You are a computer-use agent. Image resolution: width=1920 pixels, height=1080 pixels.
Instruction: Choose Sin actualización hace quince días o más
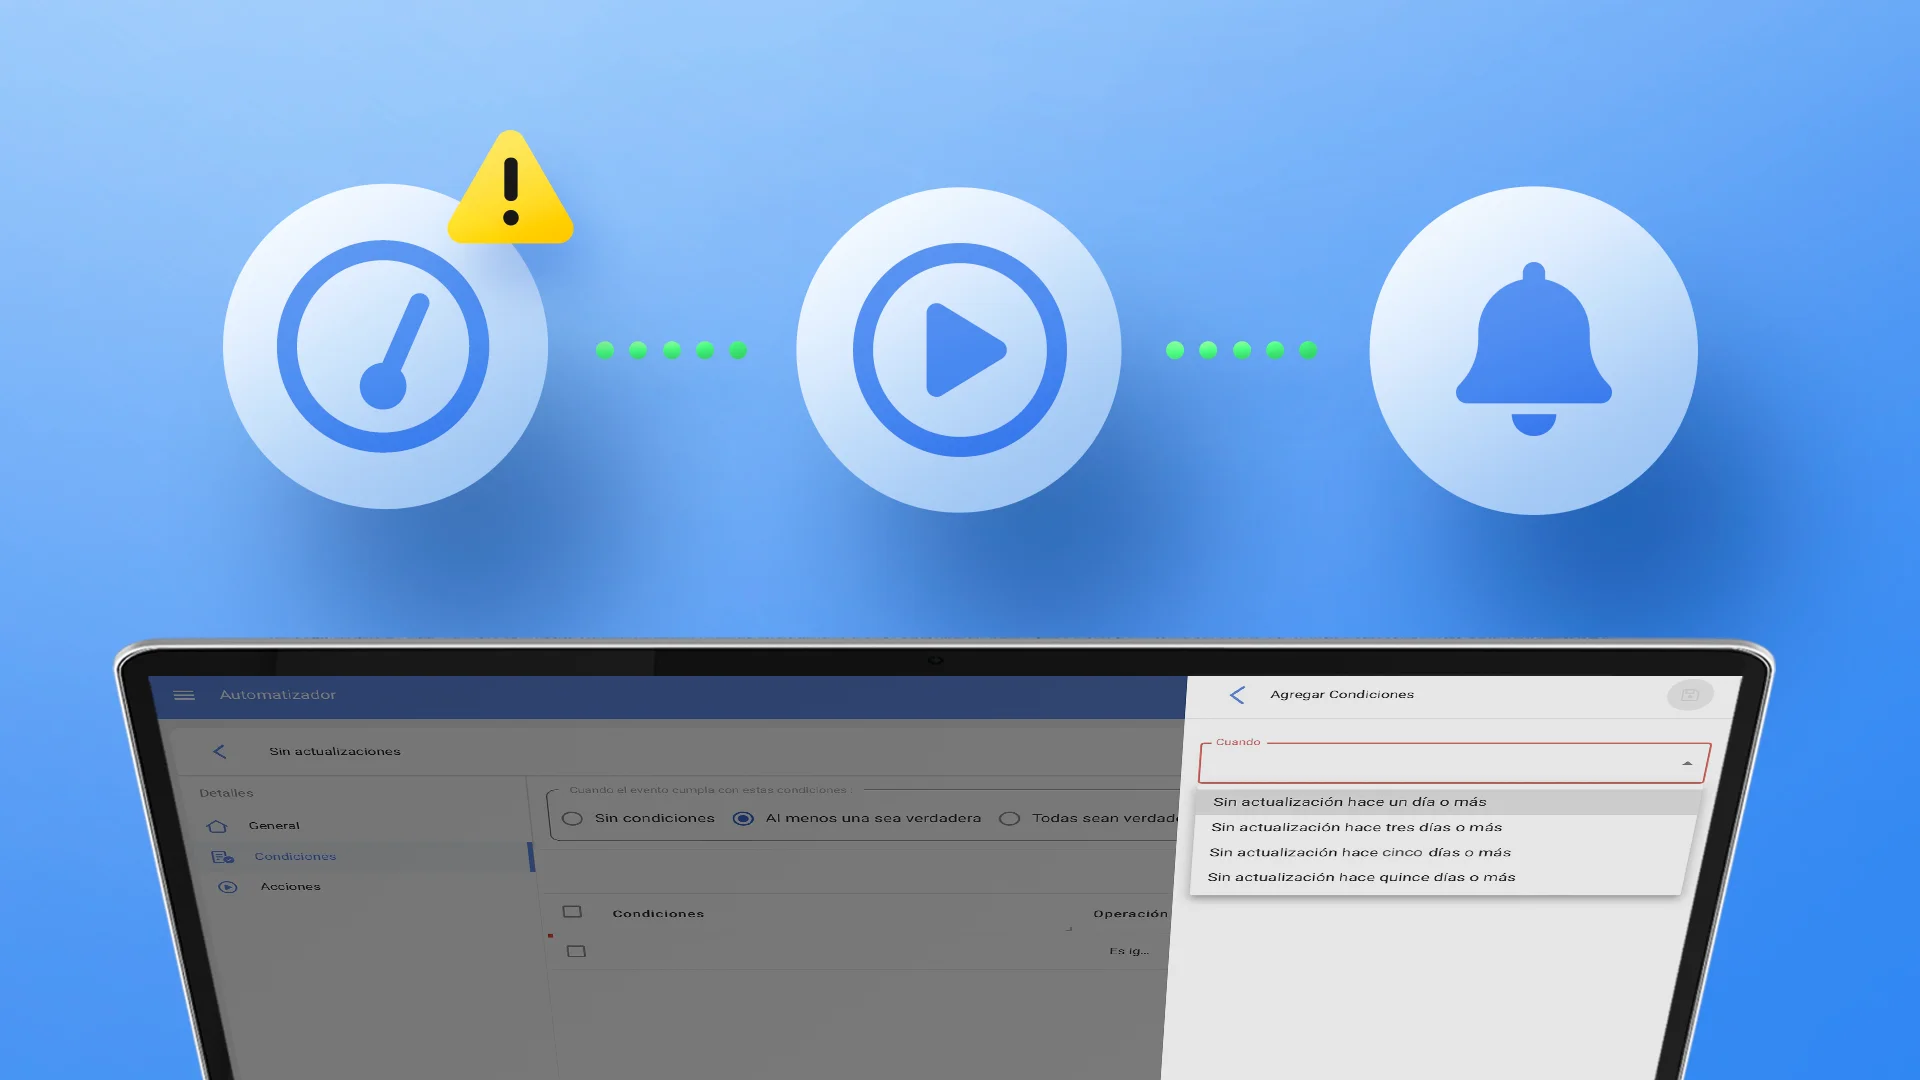click(x=1360, y=877)
